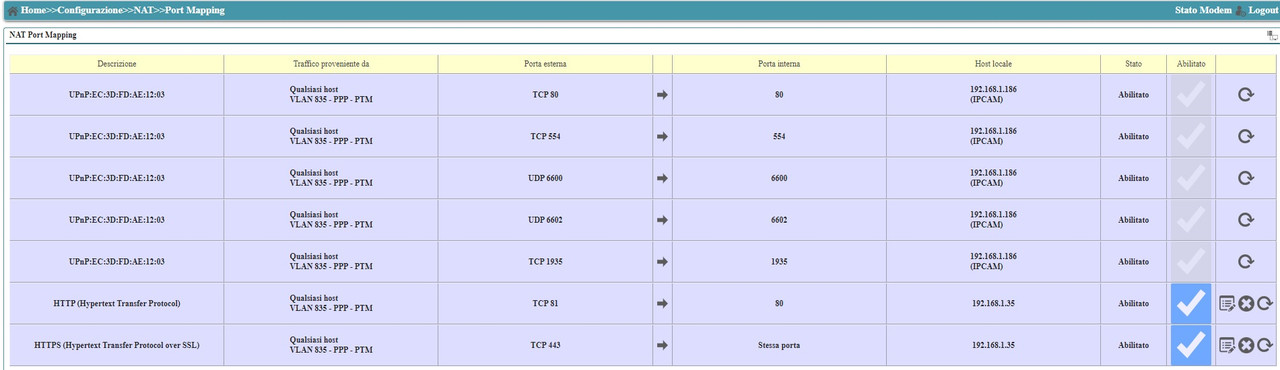This screenshot has width=1280, height=370.
Task: Click host 192.168.1.35 in the HTTP row
Action: (x=993, y=303)
